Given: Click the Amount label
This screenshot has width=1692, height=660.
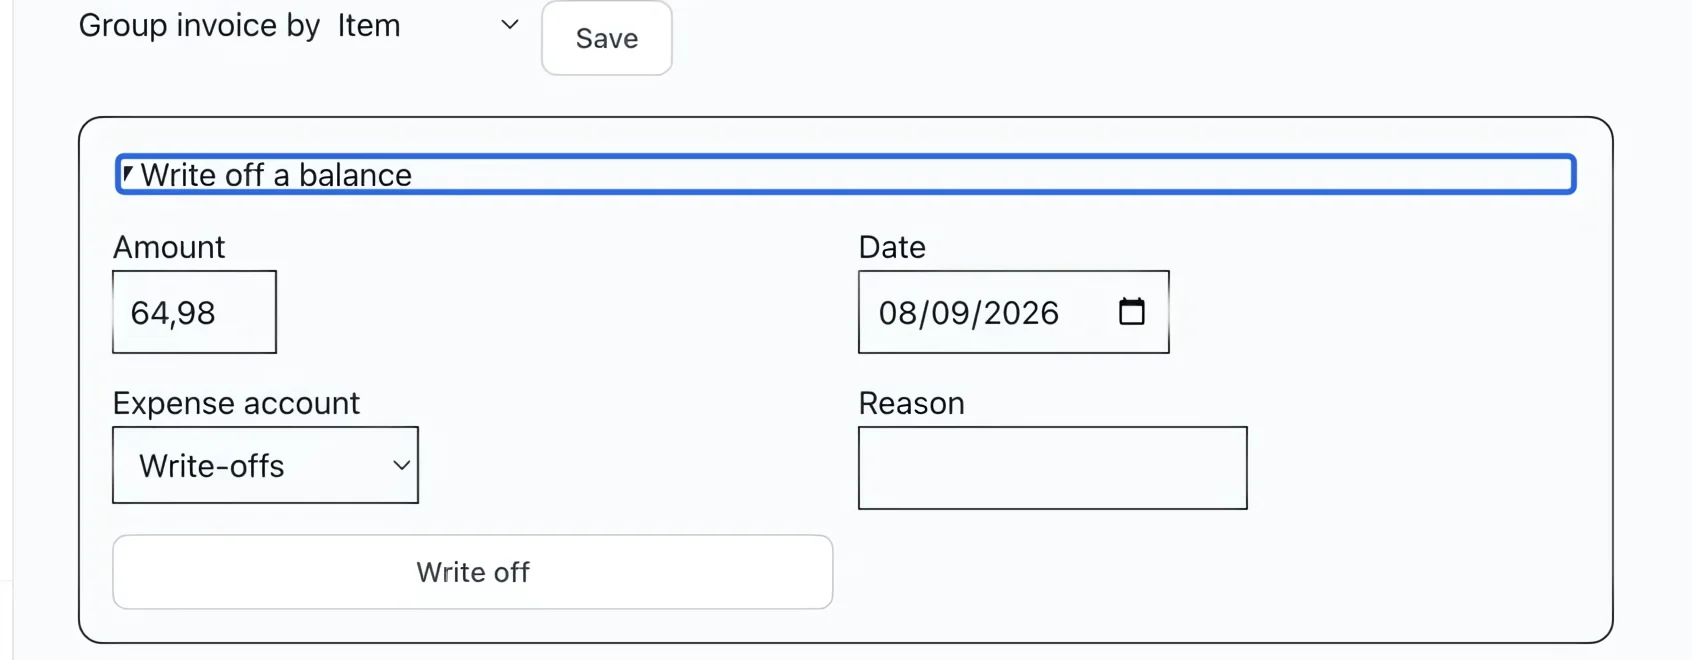Looking at the screenshot, I should click(x=169, y=247).
